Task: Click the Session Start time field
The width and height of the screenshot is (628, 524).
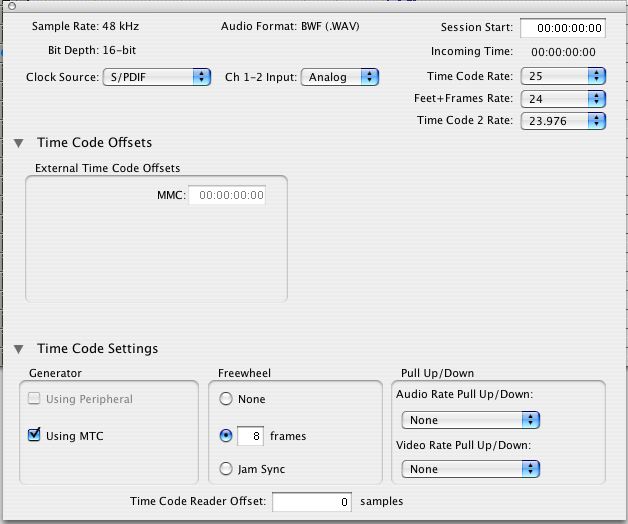Action: (x=562, y=28)
